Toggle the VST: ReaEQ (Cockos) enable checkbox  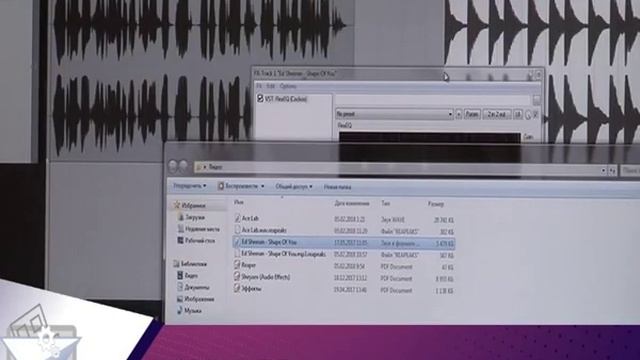260,98
